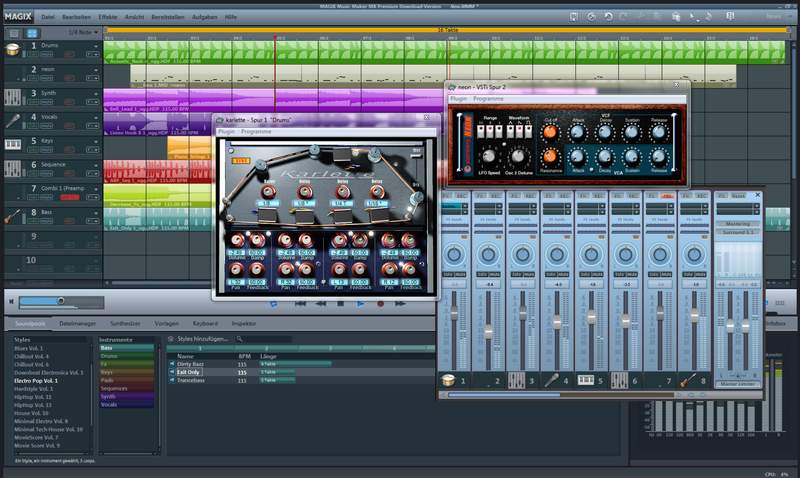Adjust the main volume slider handle
This screenshot has height=478, width=800.
[61, 301]
